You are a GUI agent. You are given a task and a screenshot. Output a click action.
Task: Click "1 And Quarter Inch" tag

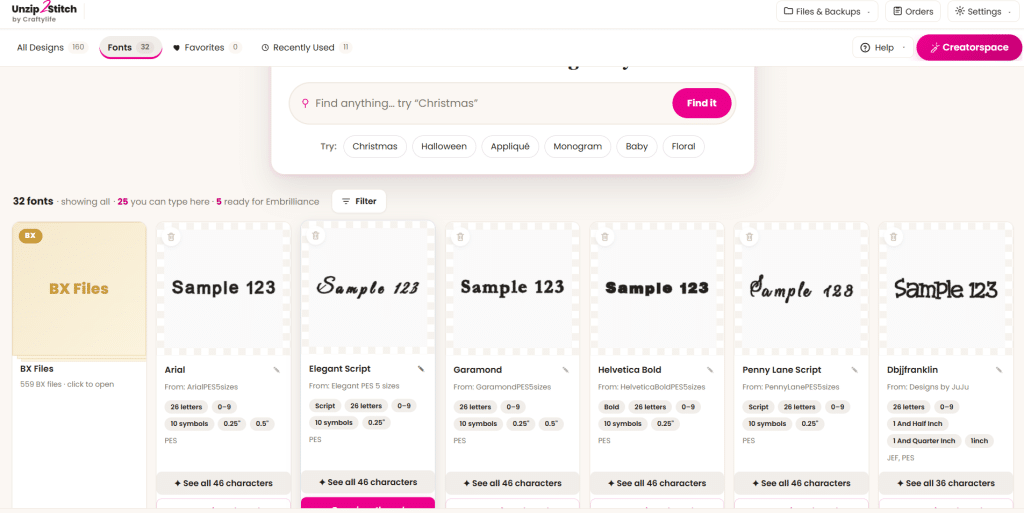point(923,441)
